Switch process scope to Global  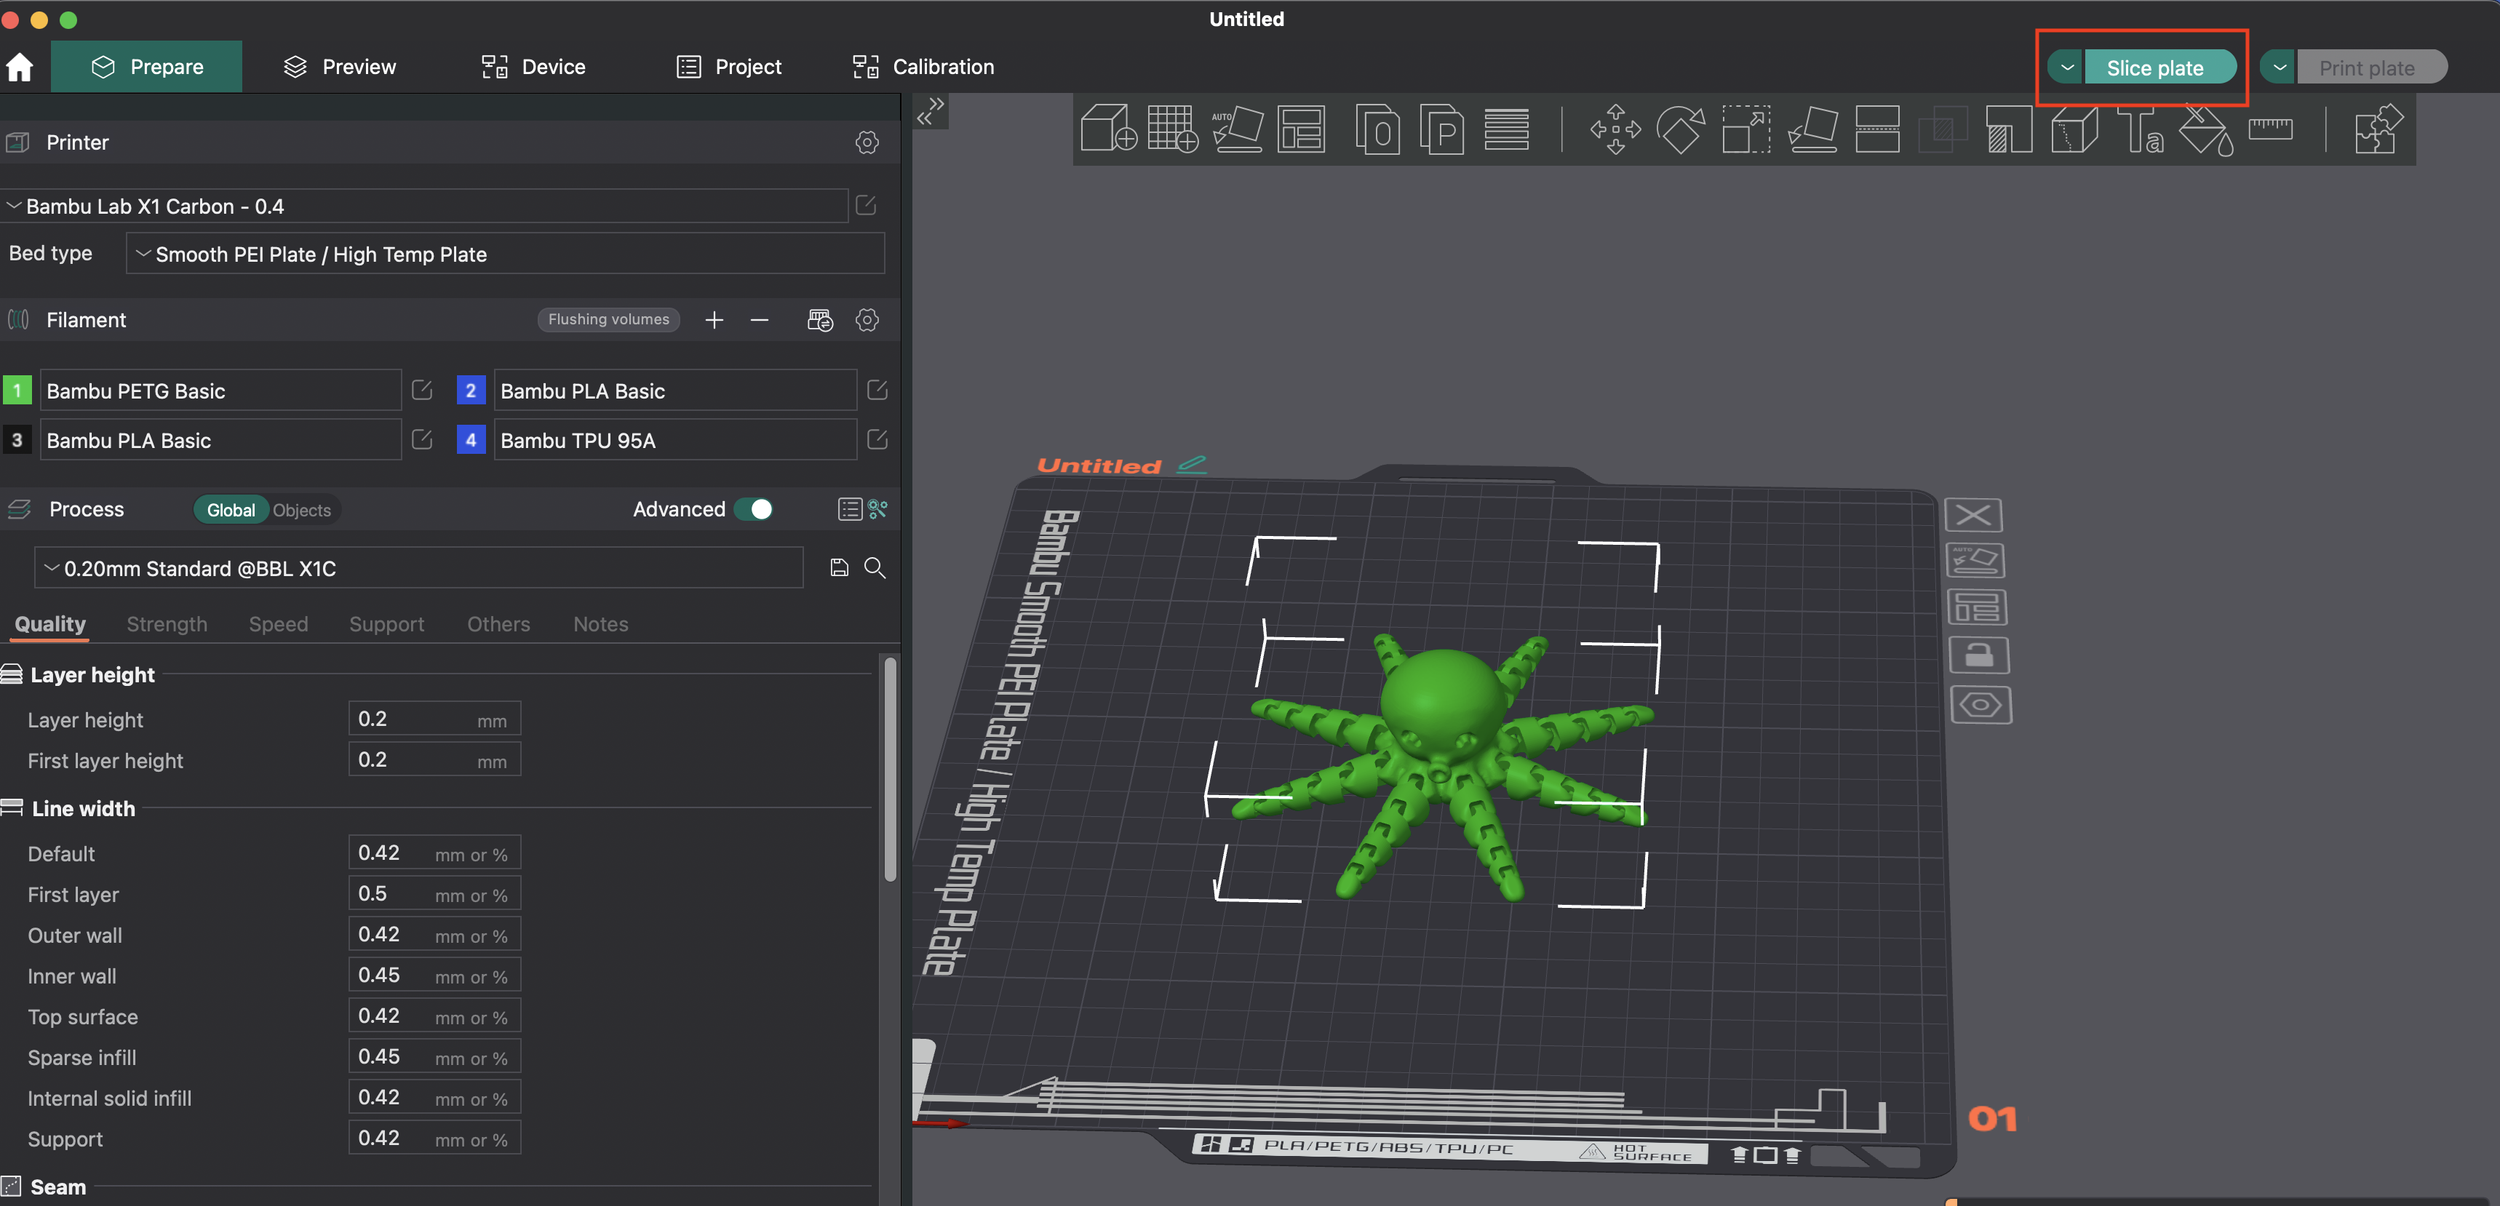click(231, 510)
